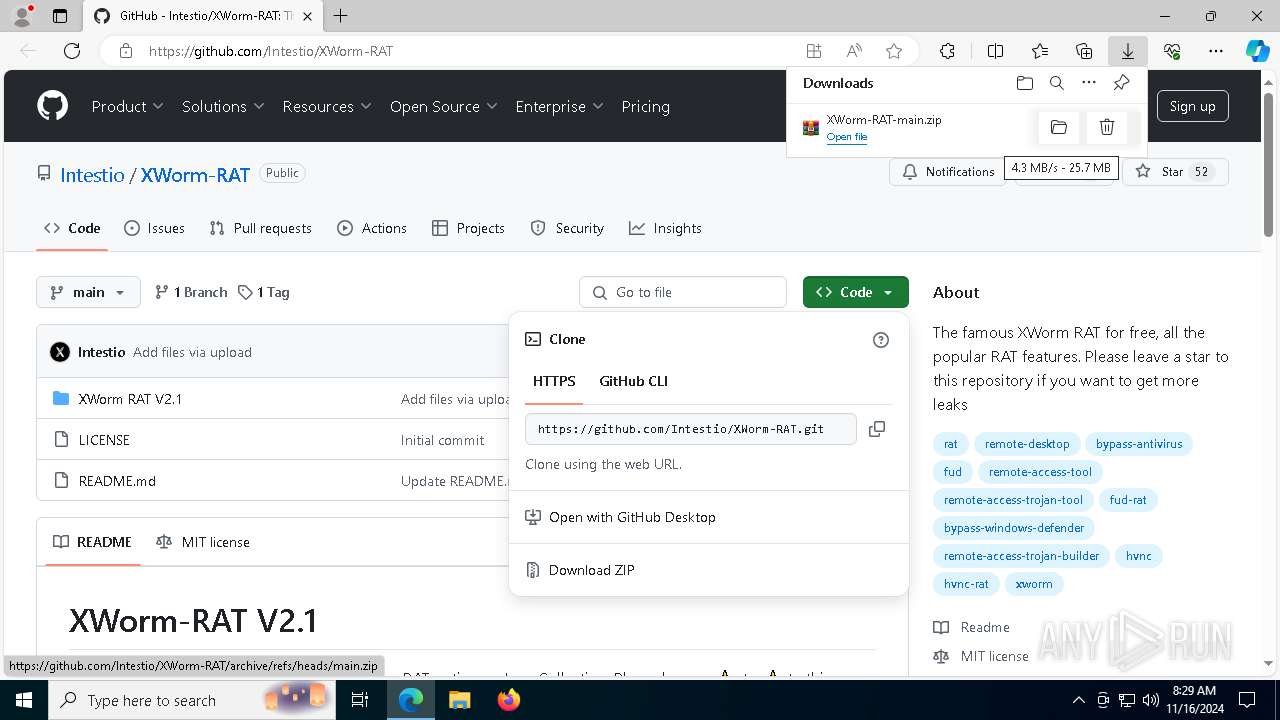Copy the clone URL to clipboard

click(x=877, y=429)
